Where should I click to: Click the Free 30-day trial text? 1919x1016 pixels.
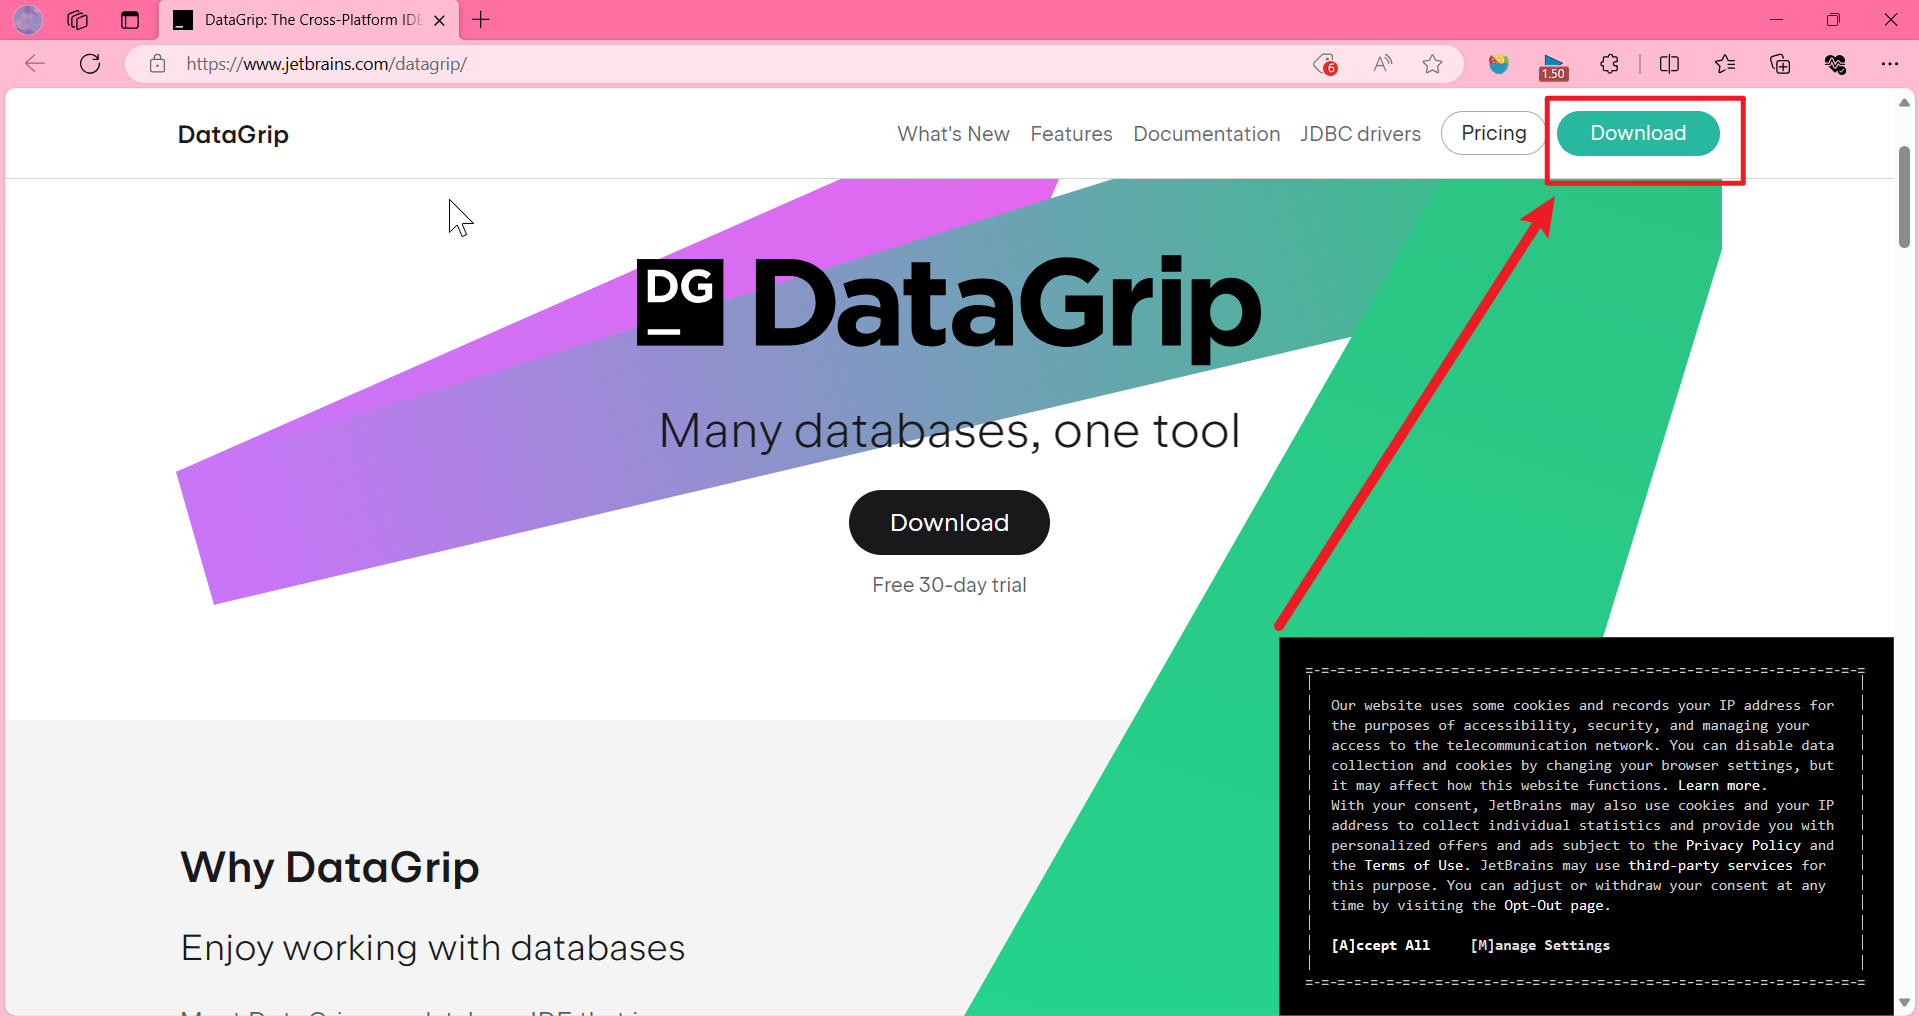[949, 585]
